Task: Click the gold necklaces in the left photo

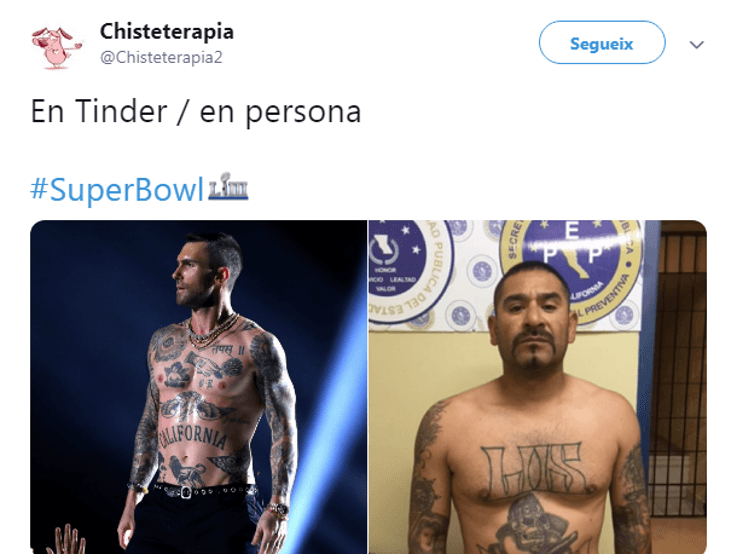Action: tap(213, 329)
